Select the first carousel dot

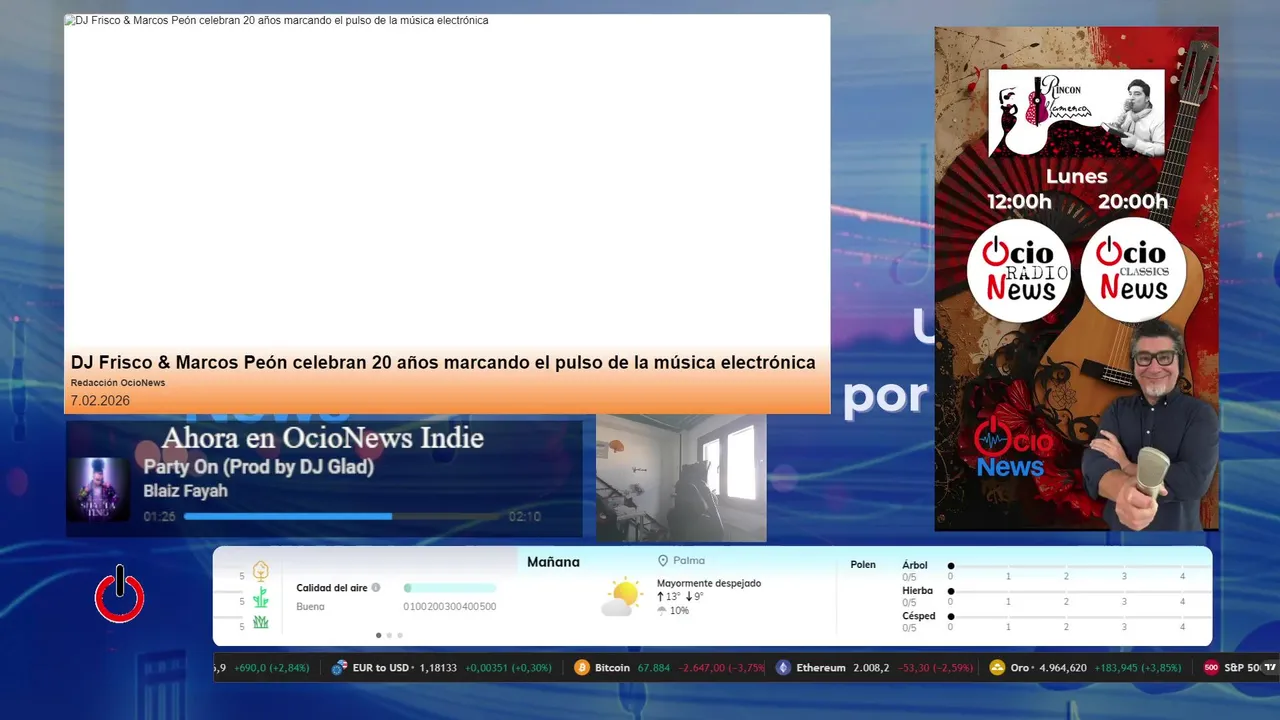coord(378,635)
